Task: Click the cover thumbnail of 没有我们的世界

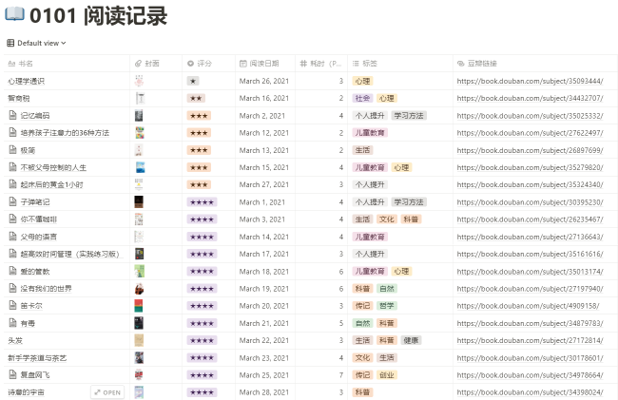Action: click(139, 288)
